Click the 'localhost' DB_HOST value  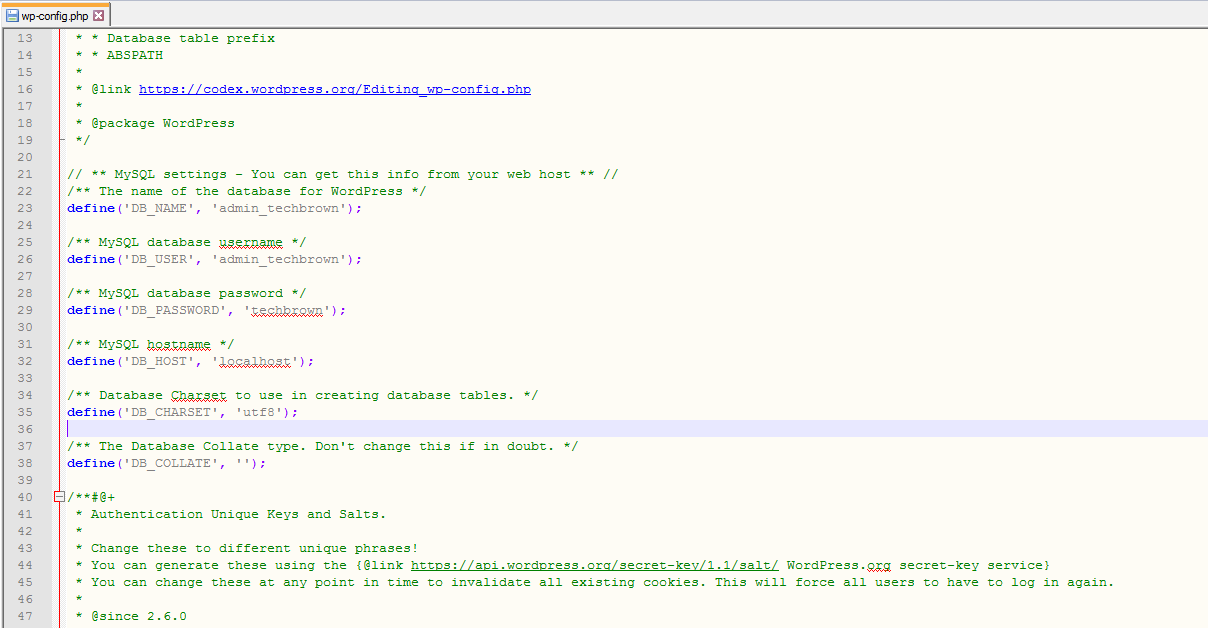pos(255,361)
